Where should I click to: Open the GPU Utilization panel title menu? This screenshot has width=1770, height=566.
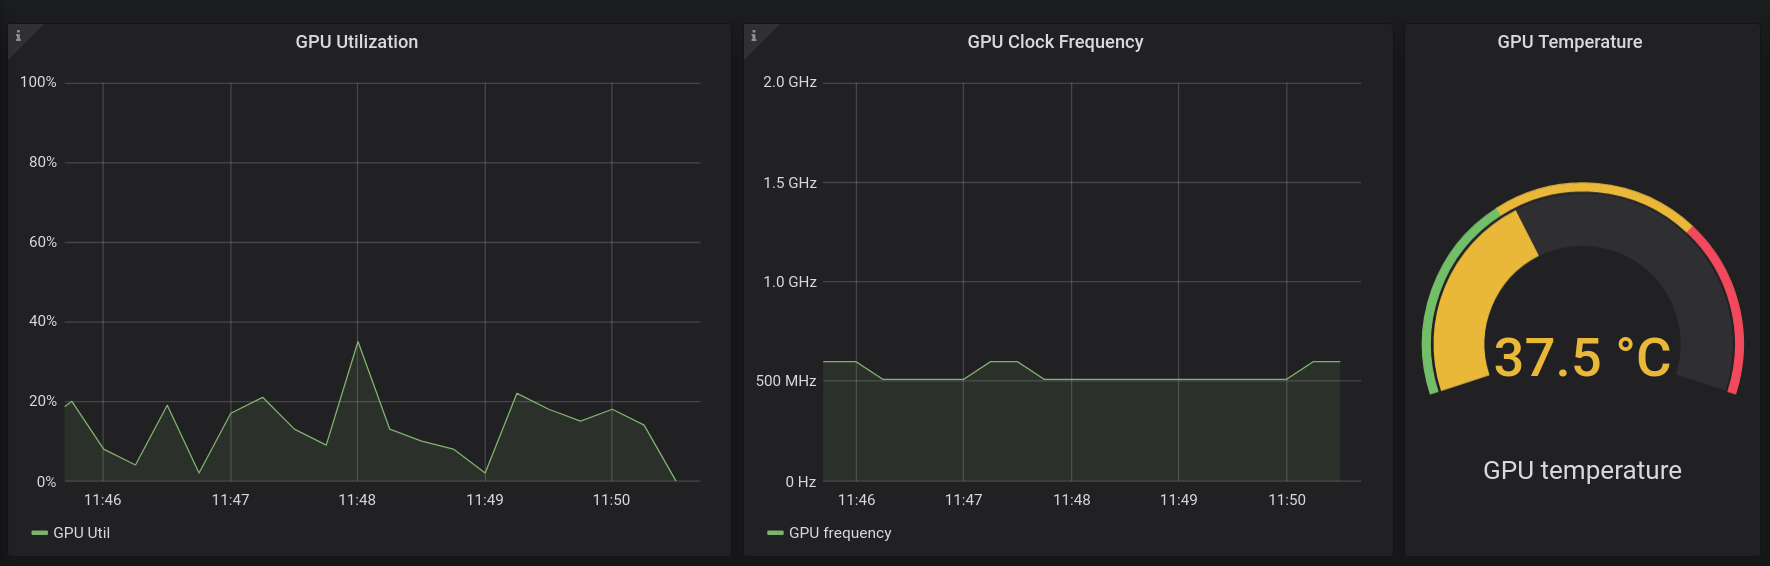pyautogui.click(x=357, y=42)
